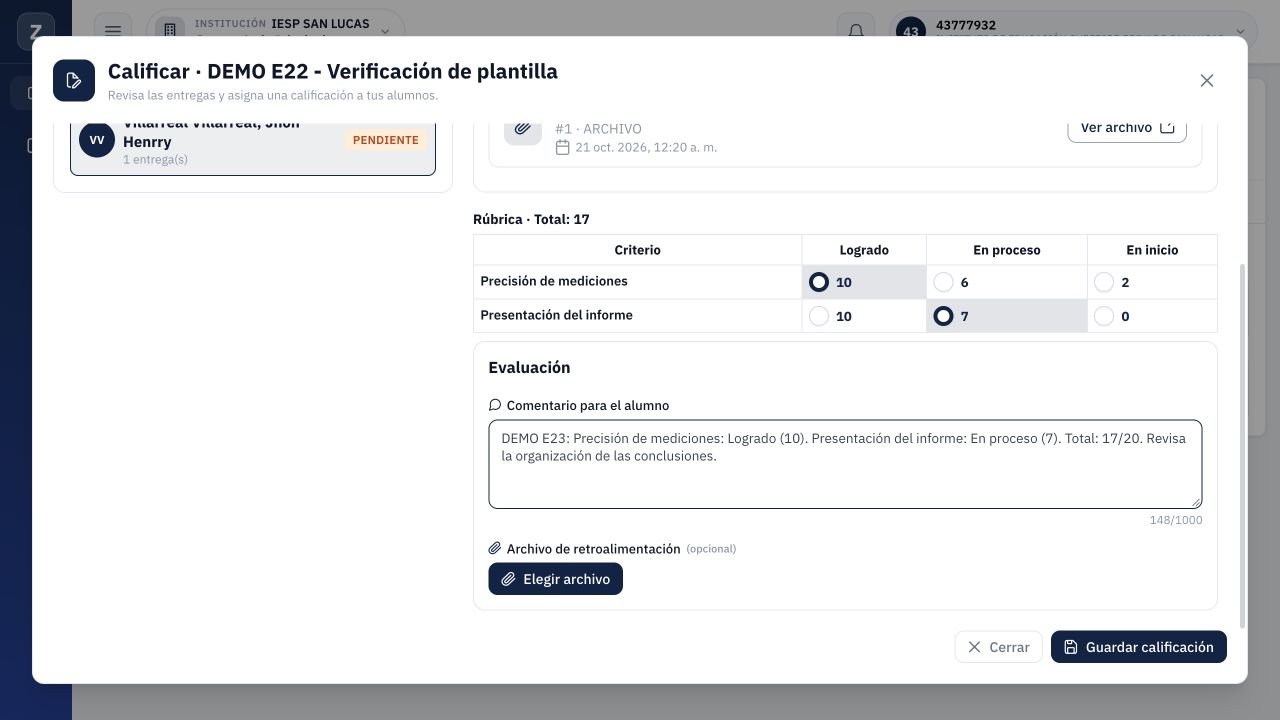Click the En proceso column header

point(1006,250)
